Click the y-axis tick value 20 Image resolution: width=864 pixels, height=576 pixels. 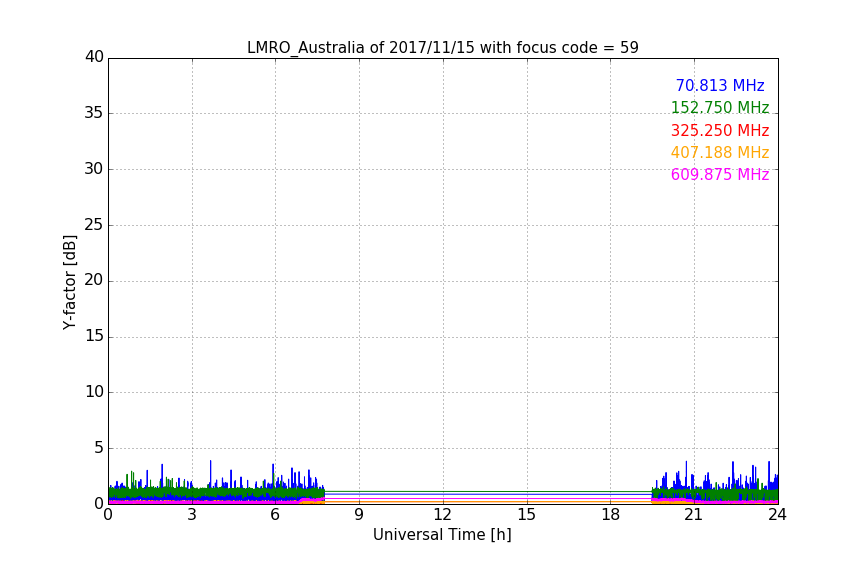pos(94,281)
